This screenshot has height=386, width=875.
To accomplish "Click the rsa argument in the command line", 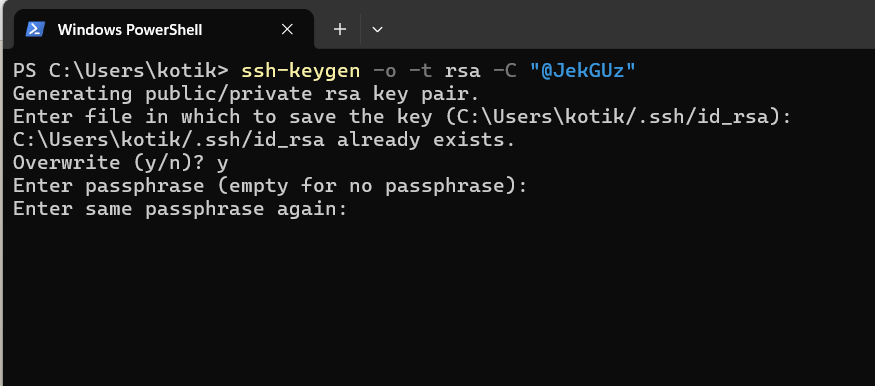I will 463,73.
